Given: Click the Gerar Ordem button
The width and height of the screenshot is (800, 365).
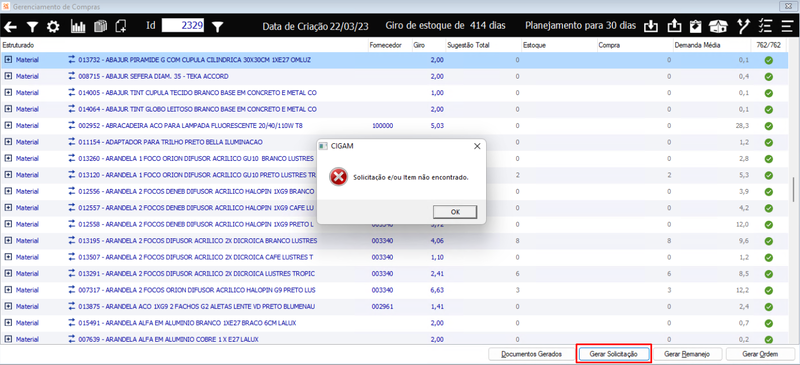Looking at the screenshot, I should [x=760, y=354].
